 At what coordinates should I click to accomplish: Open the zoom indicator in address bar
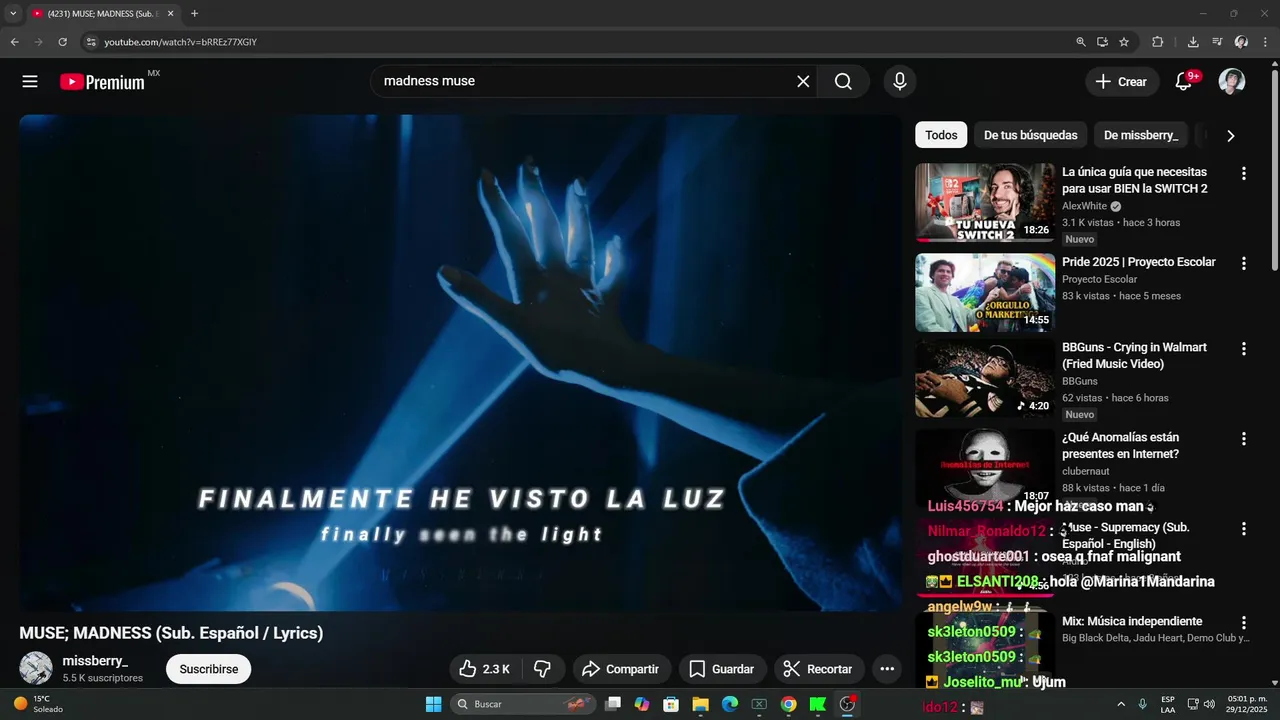coord(1080,42)
